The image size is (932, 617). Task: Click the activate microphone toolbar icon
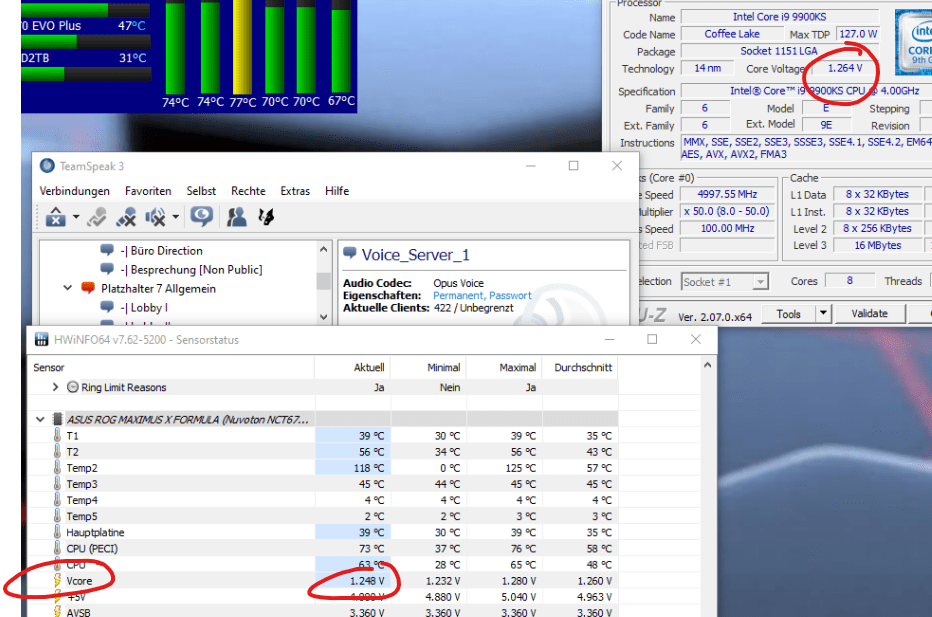(97, 217)
